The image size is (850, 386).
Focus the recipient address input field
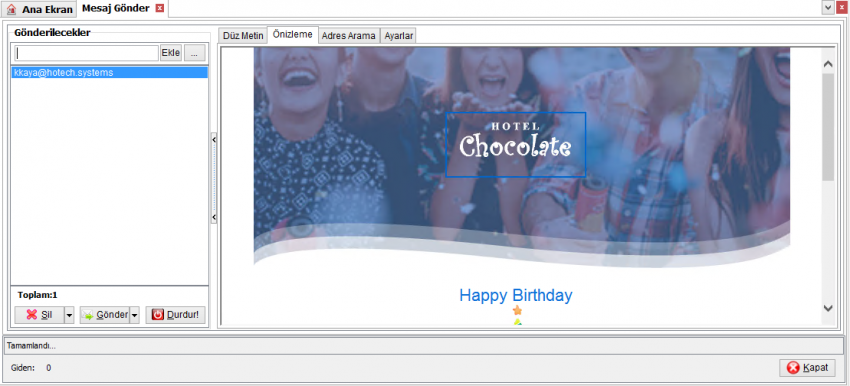(86, 53)
